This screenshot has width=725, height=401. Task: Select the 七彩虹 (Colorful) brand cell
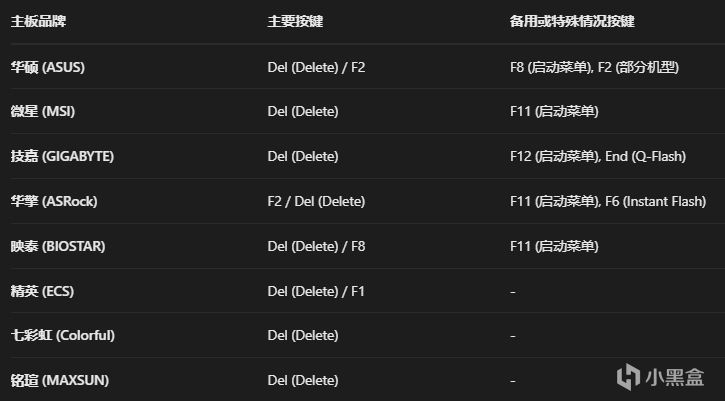(63, 335)
